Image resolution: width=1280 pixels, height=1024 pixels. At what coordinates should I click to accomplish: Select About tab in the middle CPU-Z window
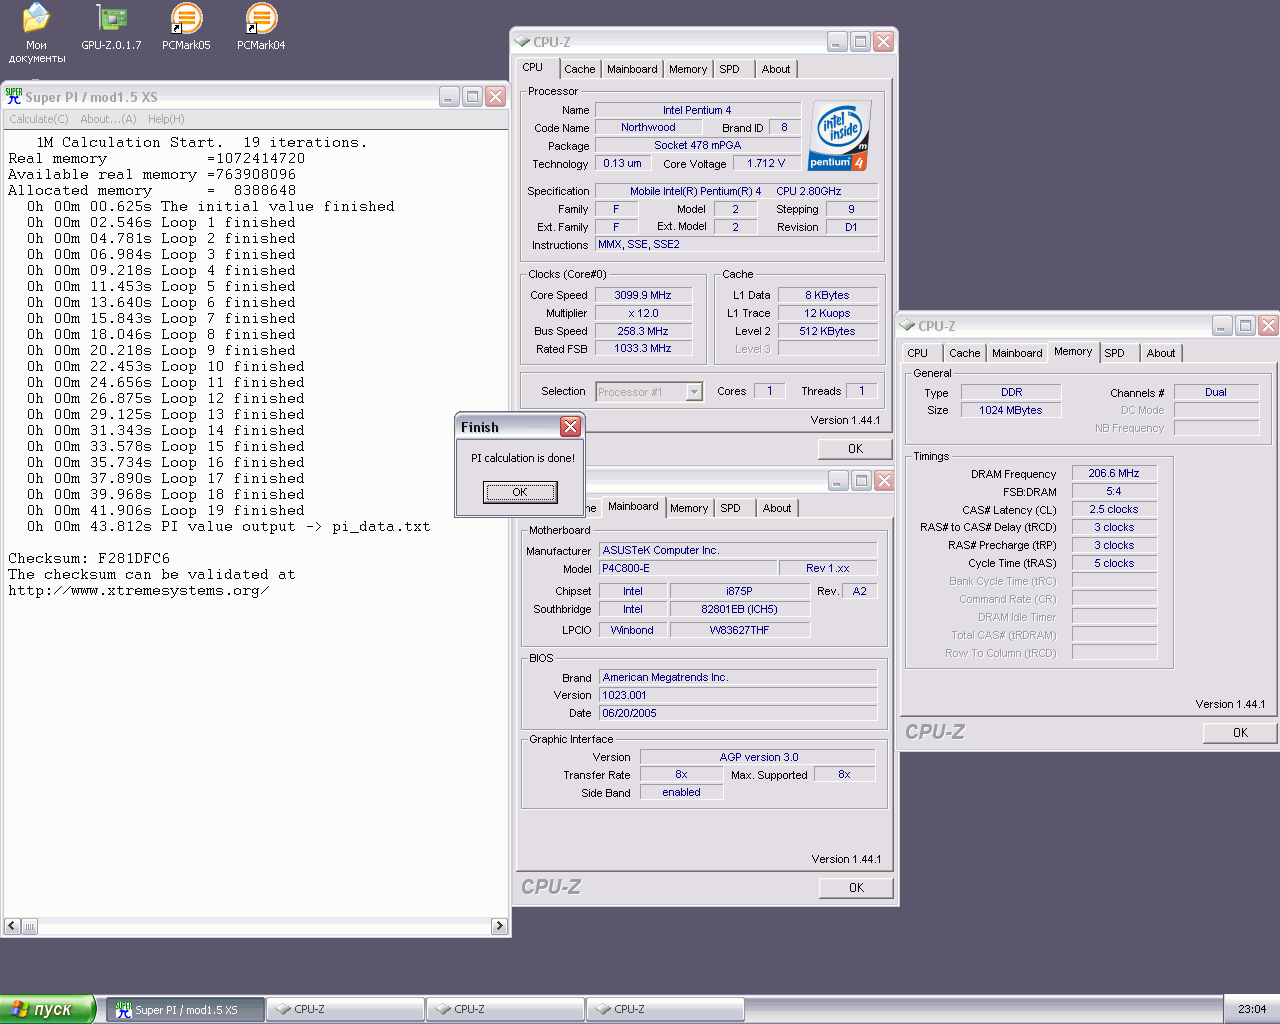click(777, 508)
